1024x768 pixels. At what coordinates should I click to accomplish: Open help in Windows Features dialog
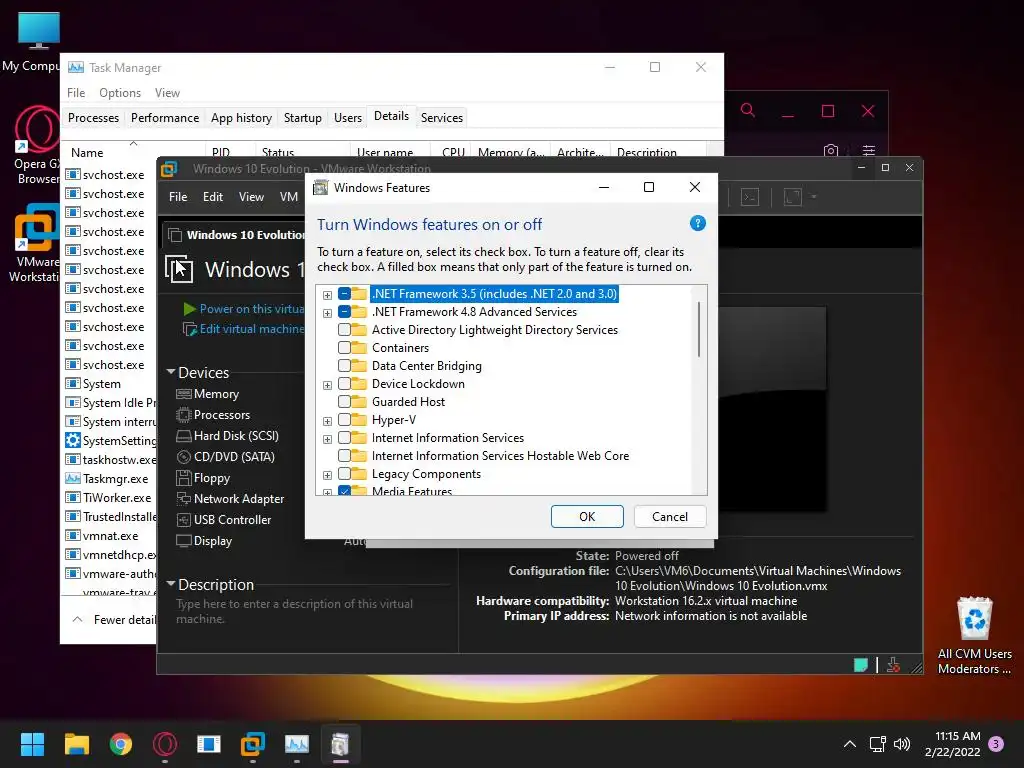pos(697,223)
